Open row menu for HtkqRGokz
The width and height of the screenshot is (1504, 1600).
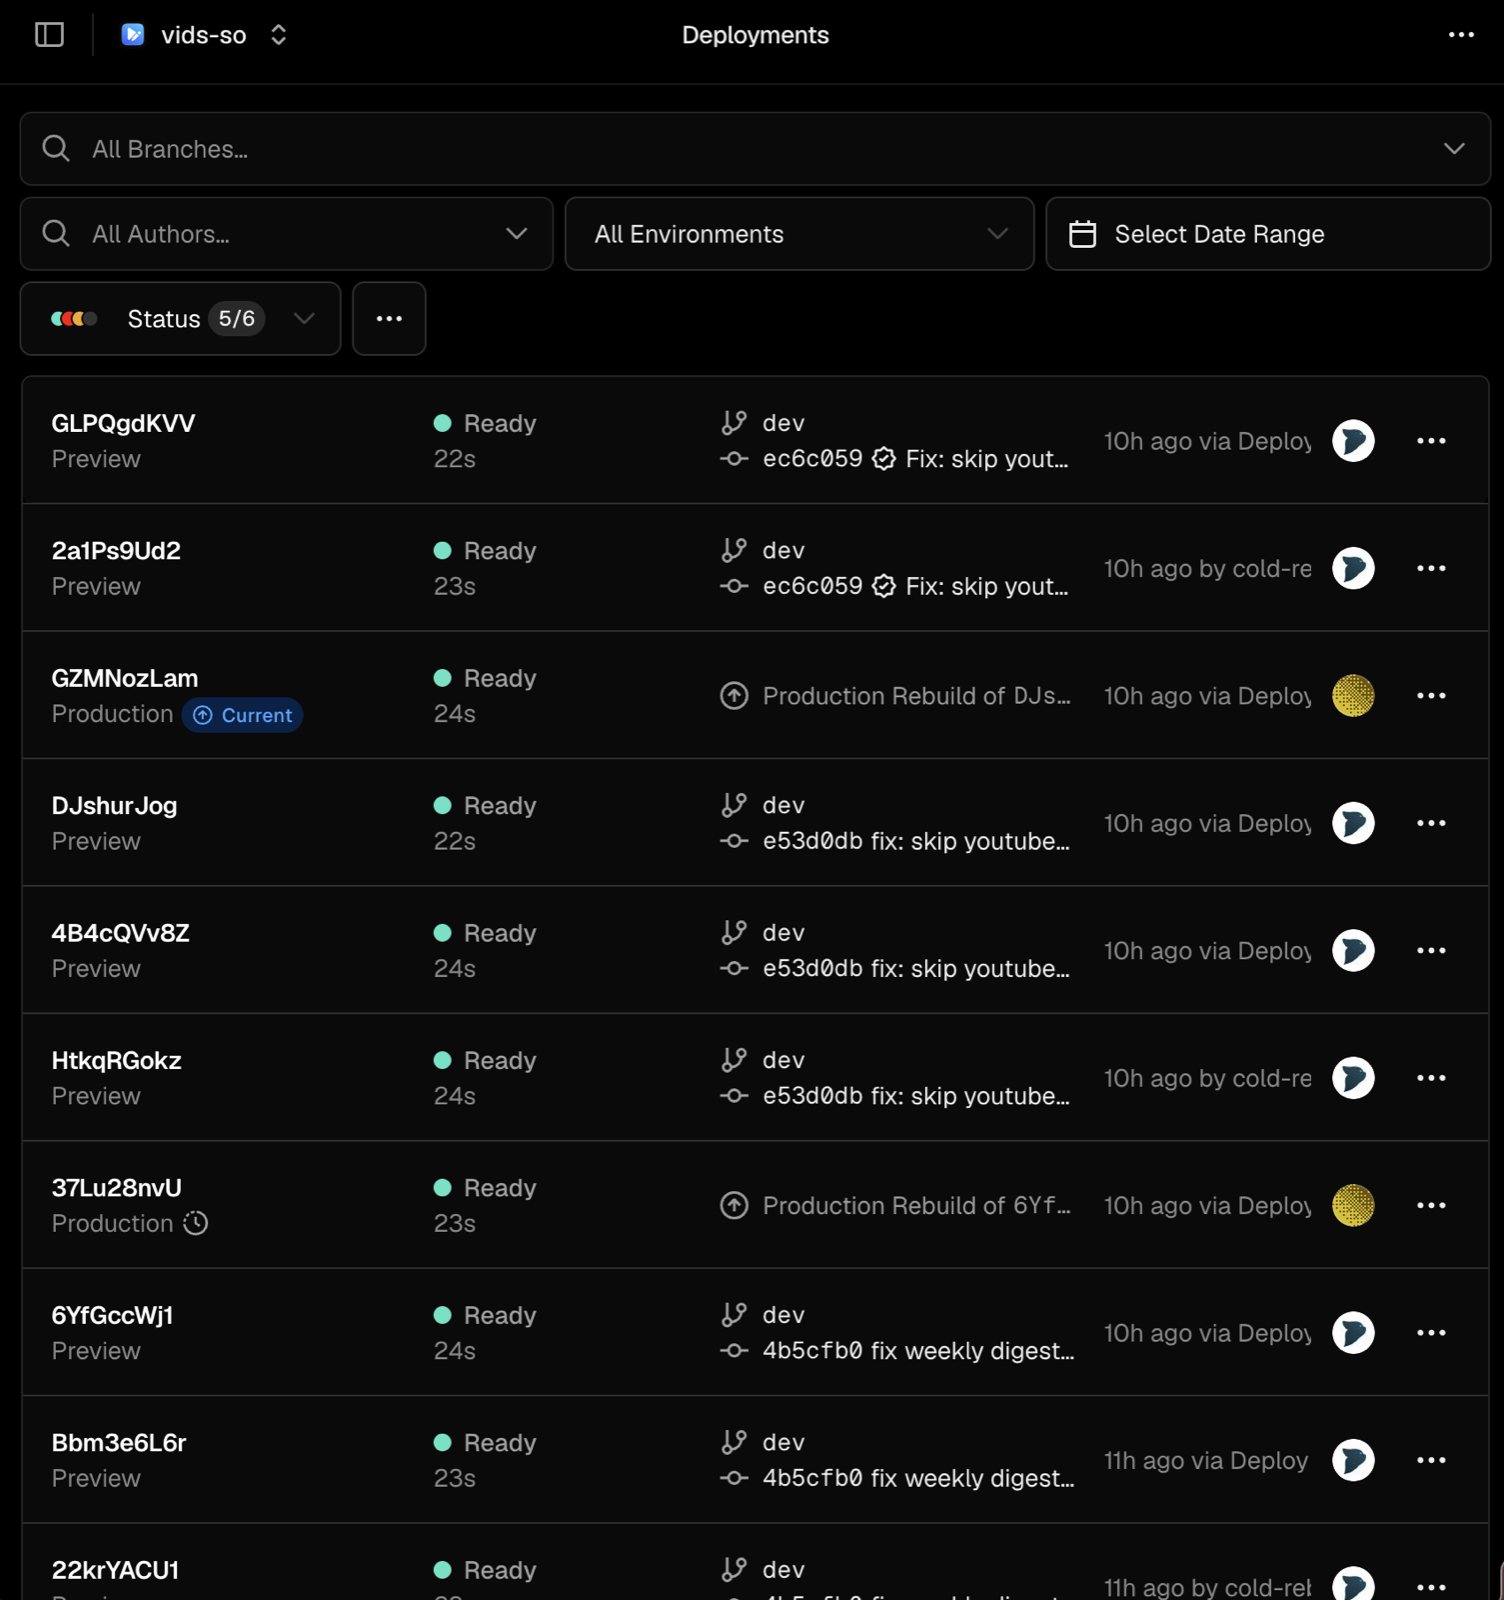(1431, 1078)
